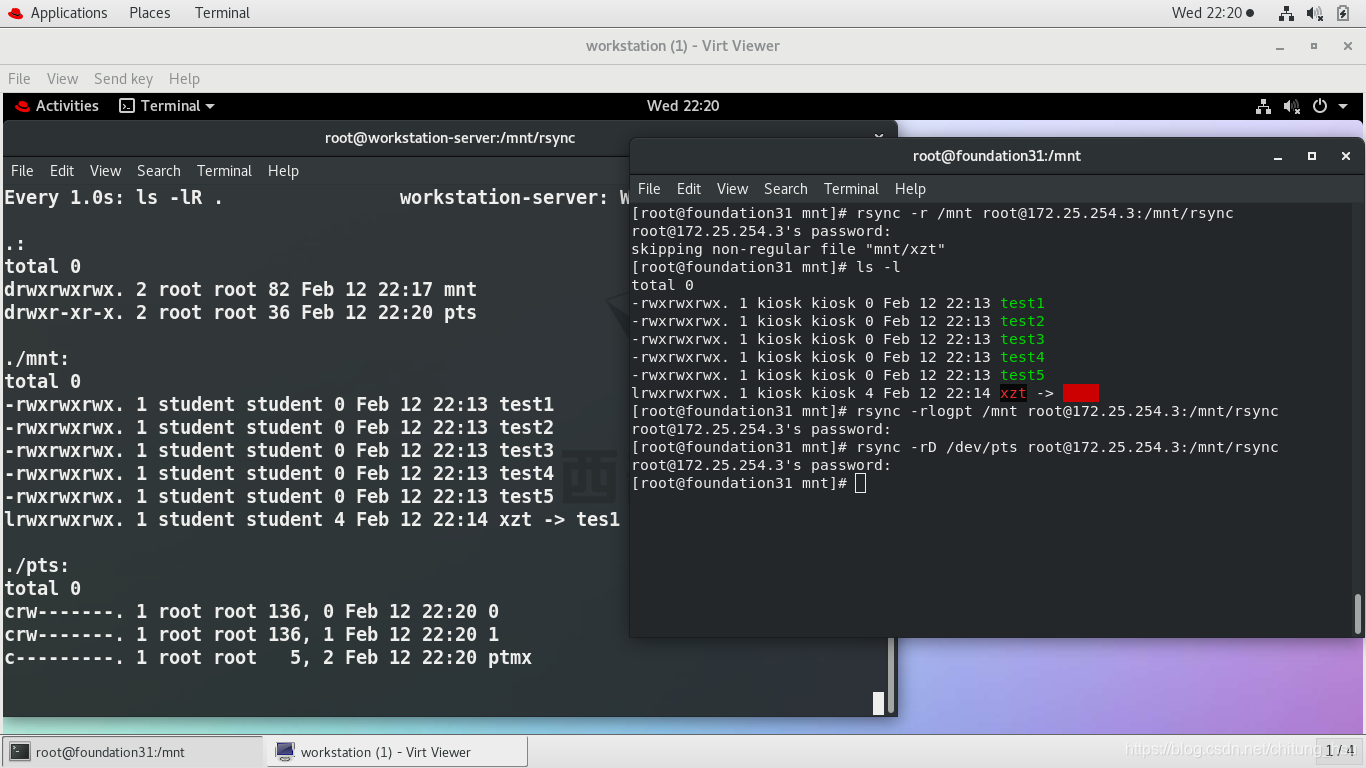Click the terminal cursor at foundation31 prompt
The image size is (1366, 768).
click(x=861, y=483)
